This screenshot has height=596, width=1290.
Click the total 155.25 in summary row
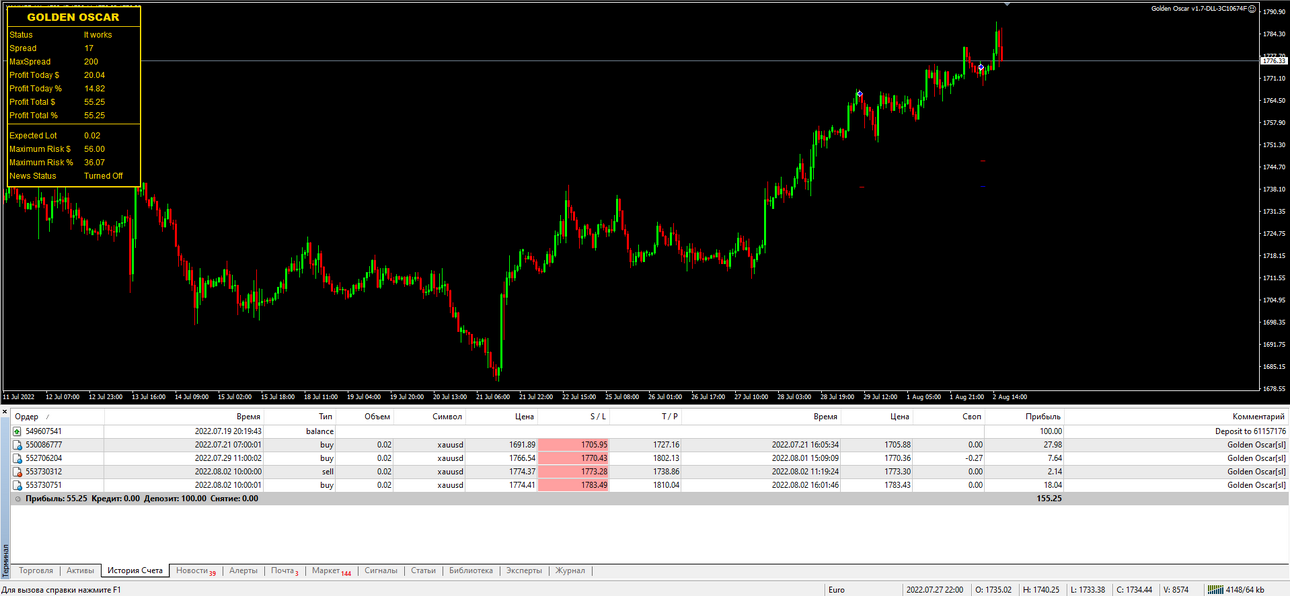1049,498
